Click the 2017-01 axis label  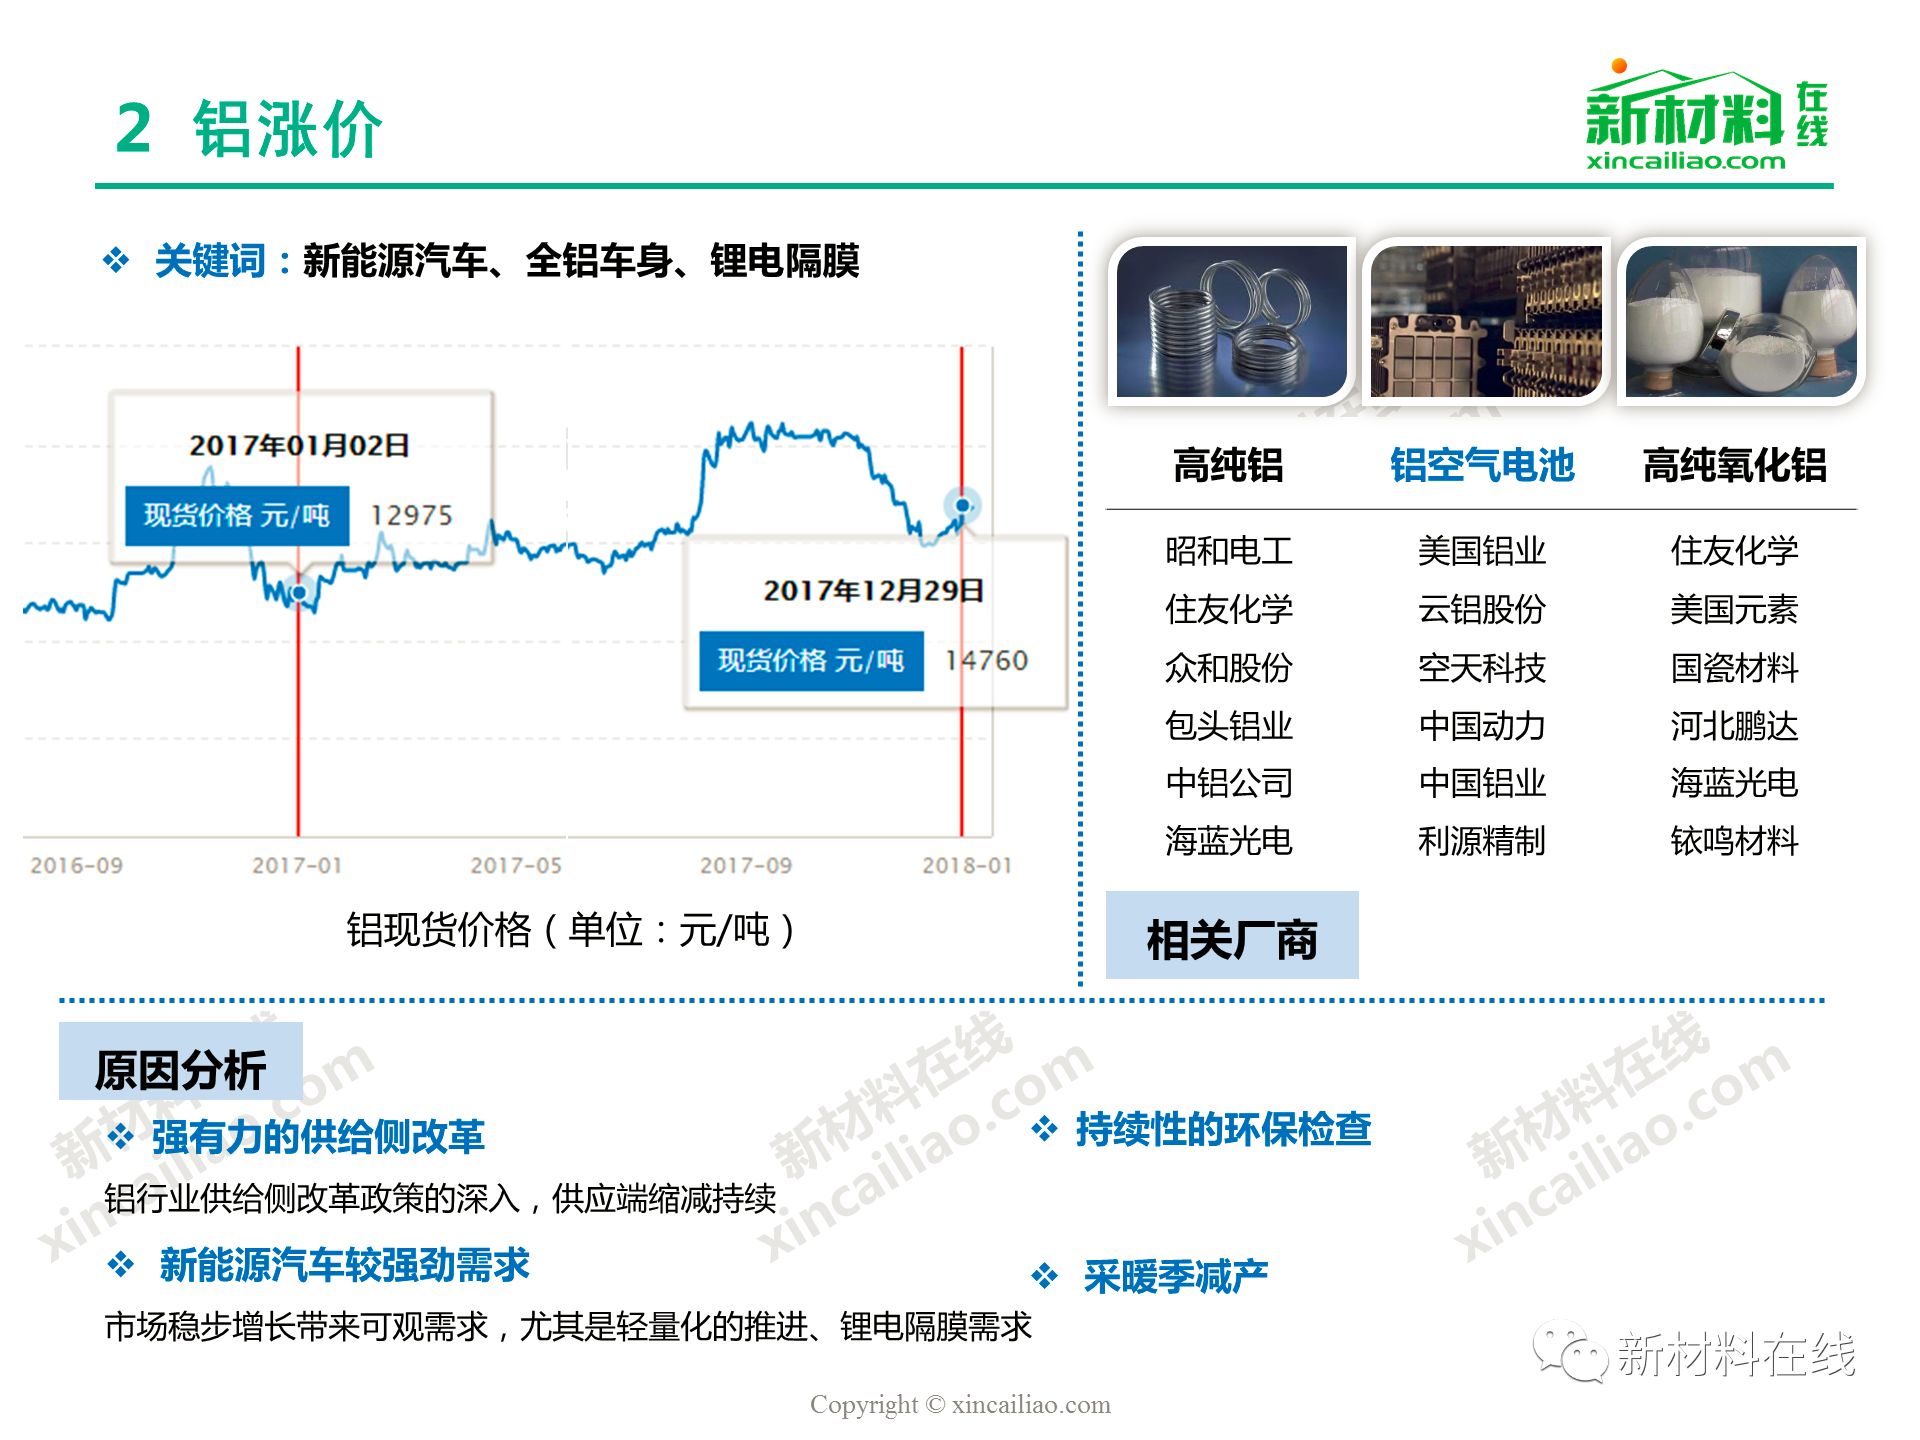tap(297, 865)
